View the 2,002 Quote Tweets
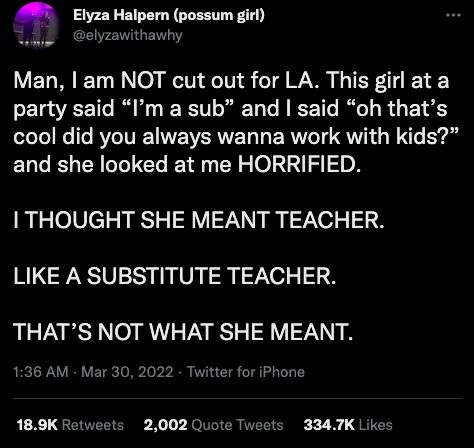The height and width of the screenshot is (448, 474). coord(213,425)
